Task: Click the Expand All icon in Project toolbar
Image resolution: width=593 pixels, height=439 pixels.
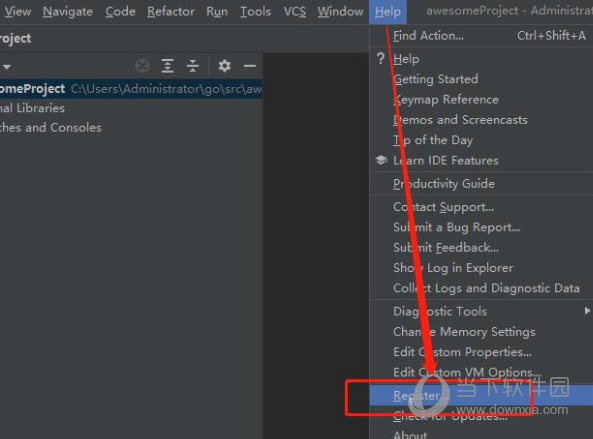Action: (x=167, y=66)
